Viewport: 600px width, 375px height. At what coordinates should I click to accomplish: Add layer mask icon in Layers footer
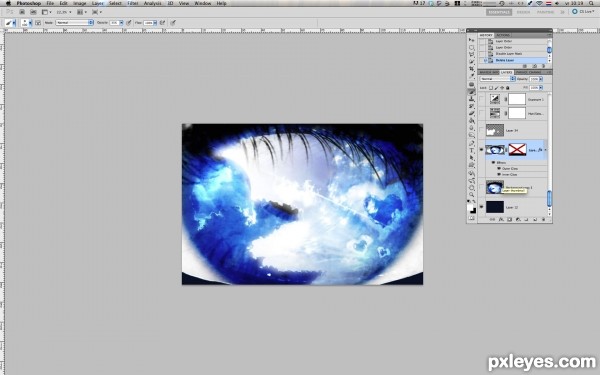click(x=510, y=219)
